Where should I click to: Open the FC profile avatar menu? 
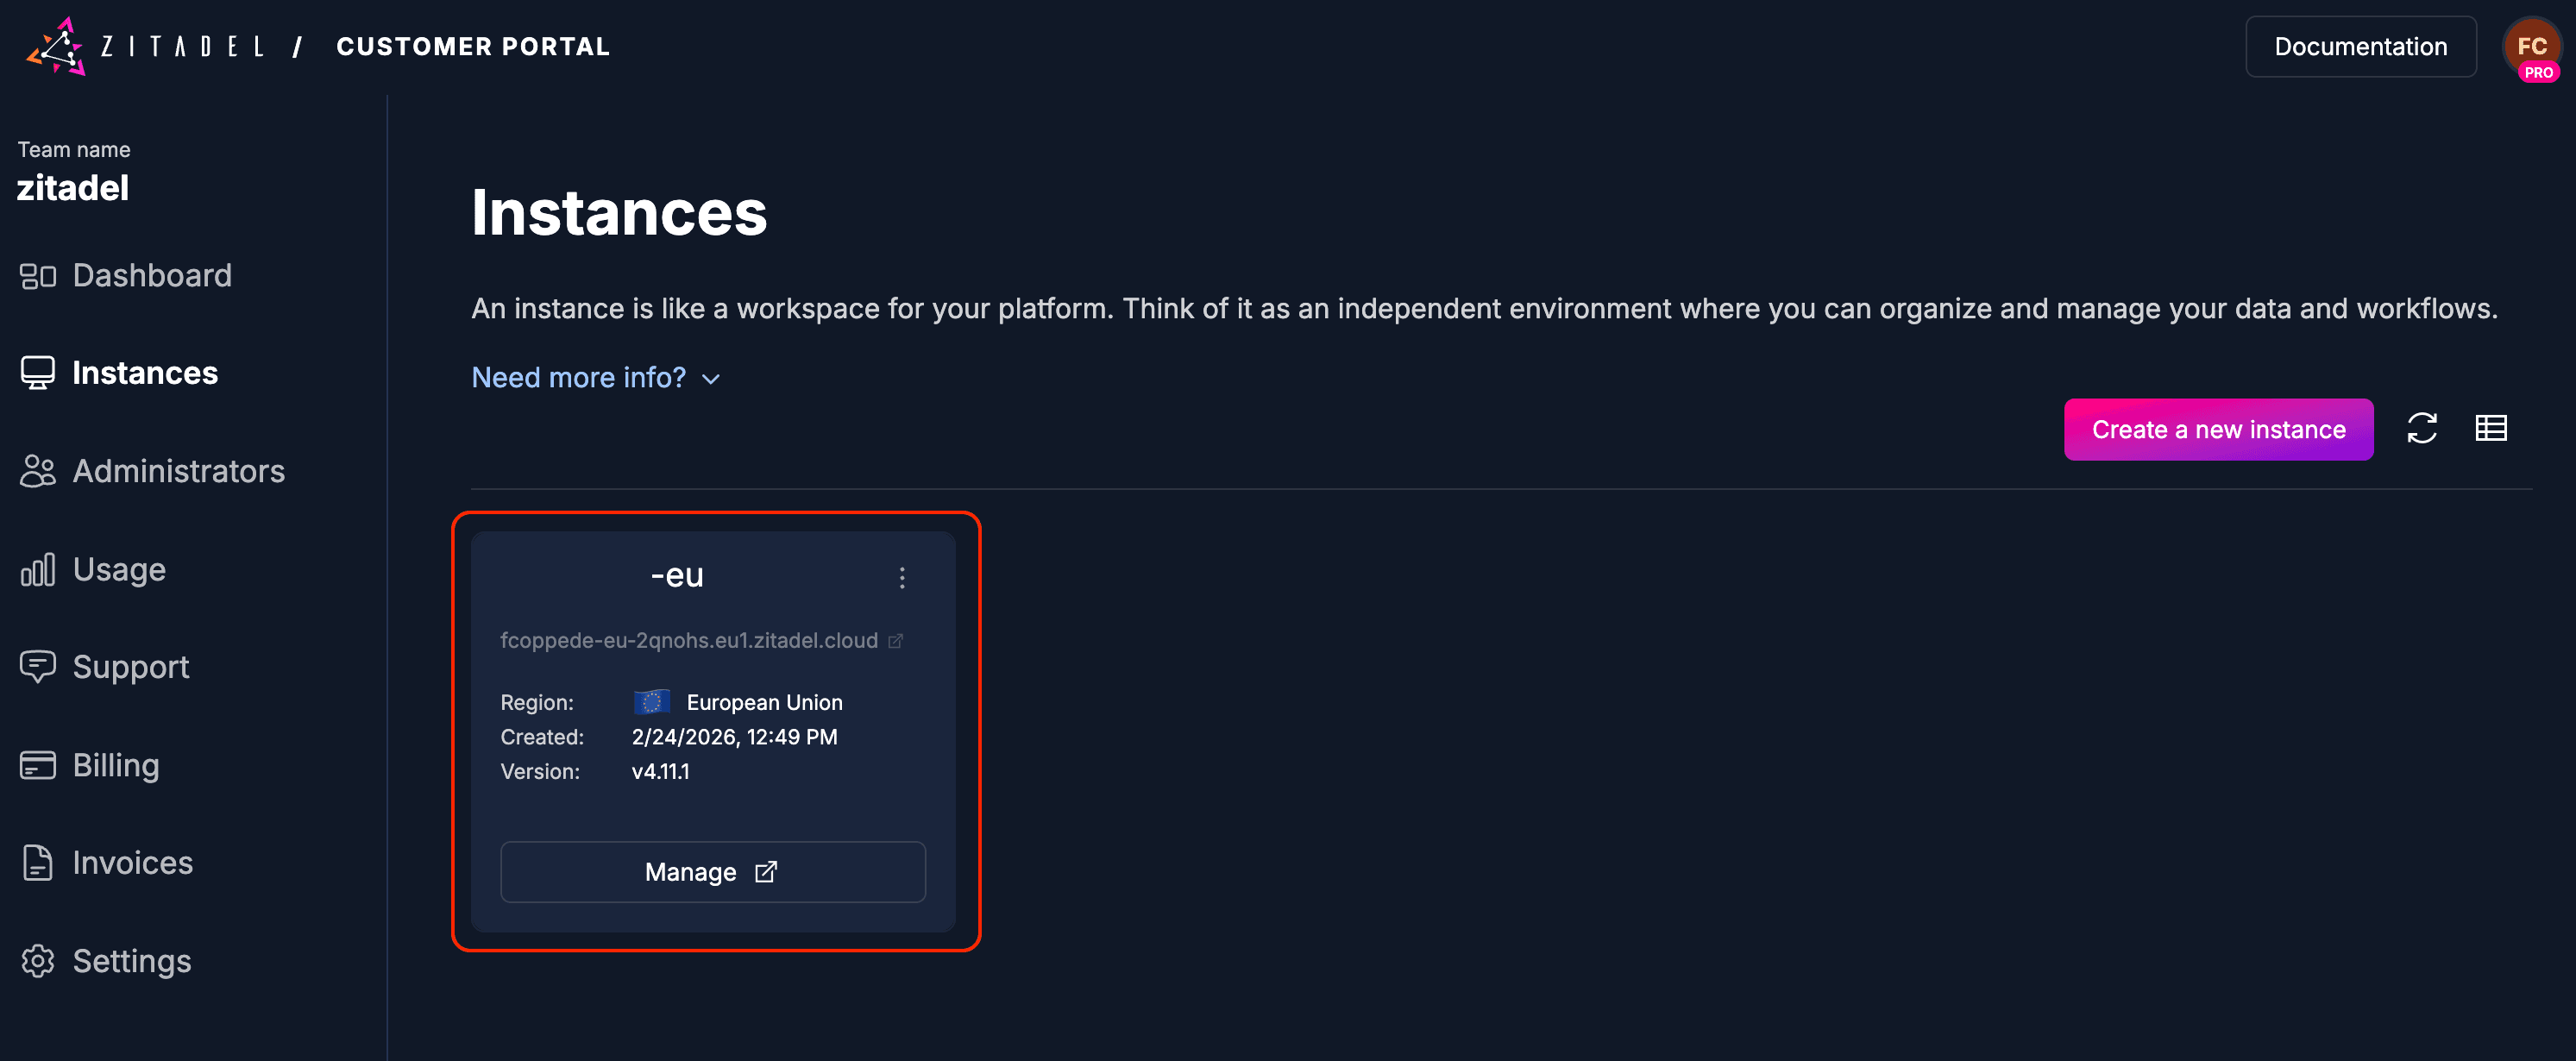coord(2533,47)
